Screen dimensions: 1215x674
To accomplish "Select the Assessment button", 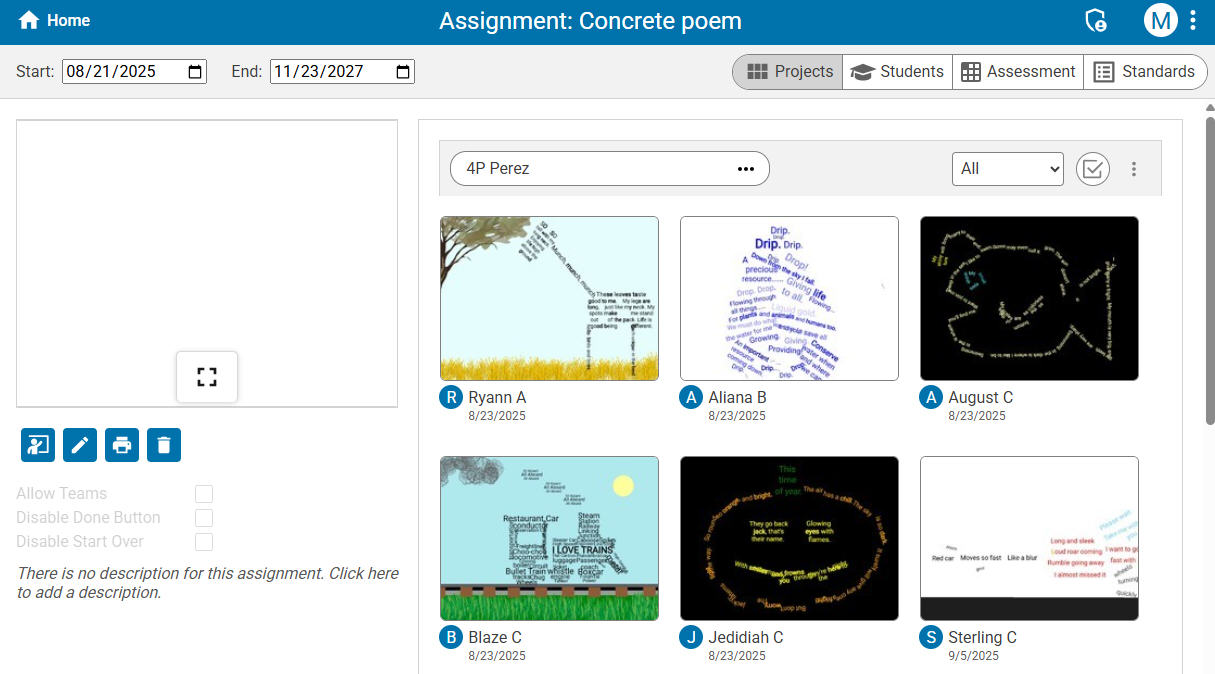I will [1017, 71].
